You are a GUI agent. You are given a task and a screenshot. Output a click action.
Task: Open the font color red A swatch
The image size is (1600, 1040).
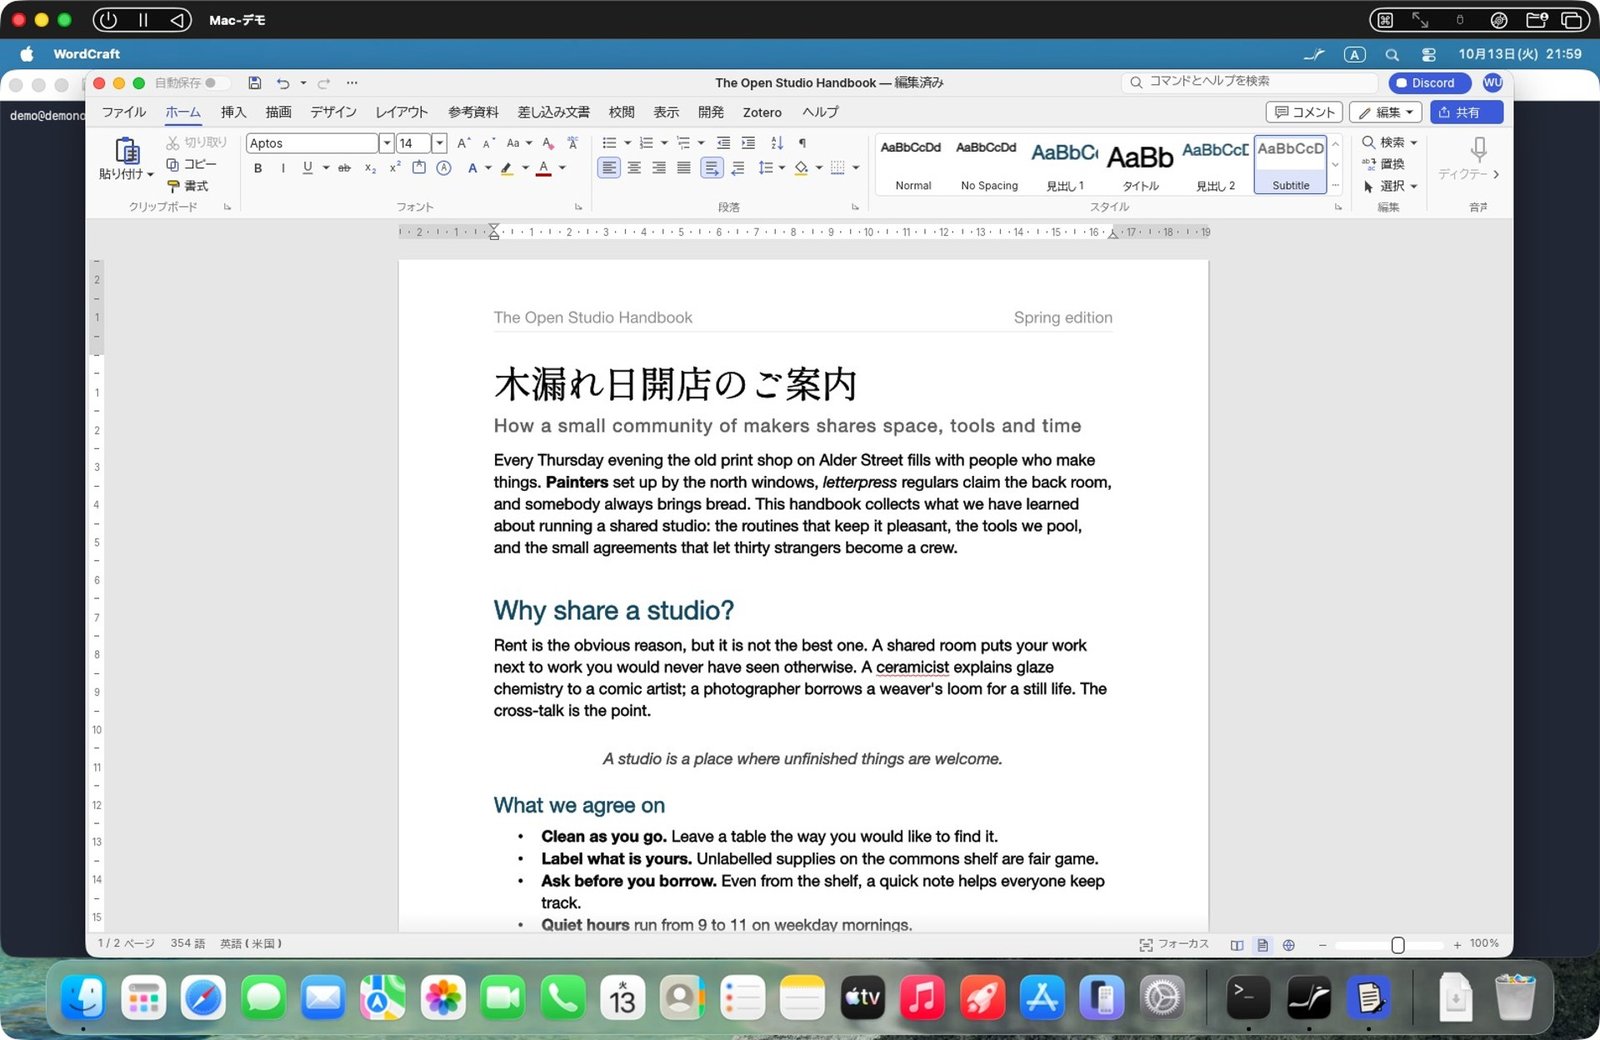click(543, 168)
